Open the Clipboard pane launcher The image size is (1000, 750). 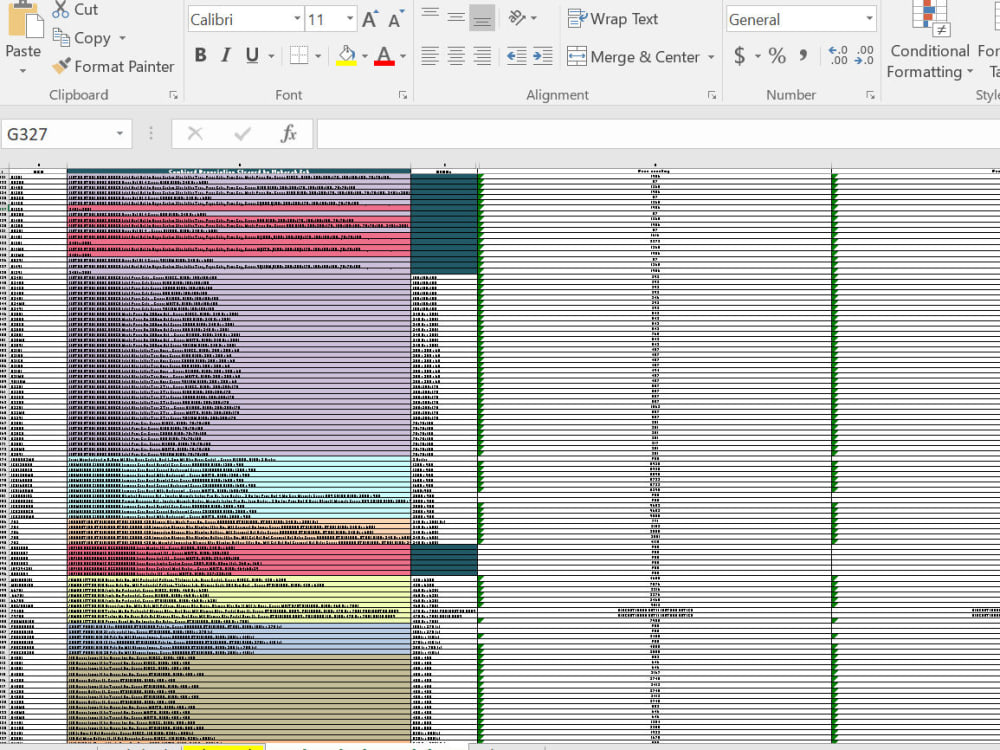tap(173, 95)
